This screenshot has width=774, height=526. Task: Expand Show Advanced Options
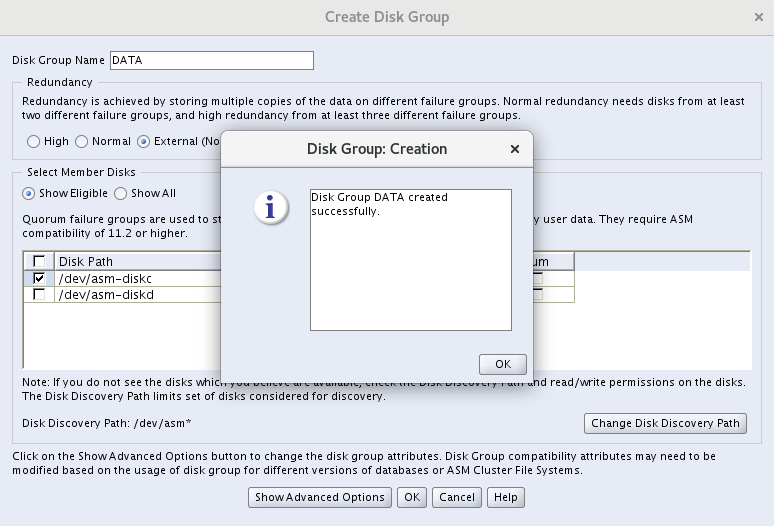[x=319, y=497]
